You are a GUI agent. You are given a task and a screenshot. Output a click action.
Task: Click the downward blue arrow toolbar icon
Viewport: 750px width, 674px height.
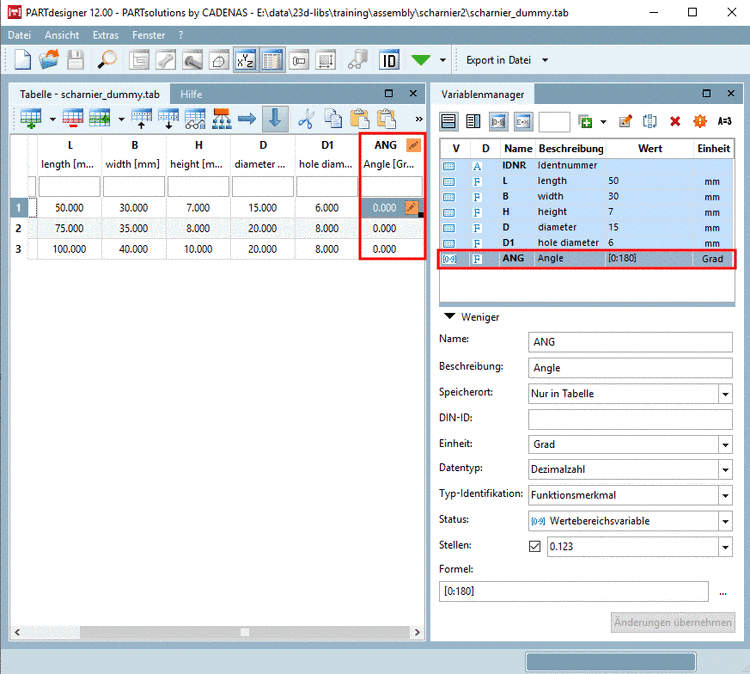[275, 119]
